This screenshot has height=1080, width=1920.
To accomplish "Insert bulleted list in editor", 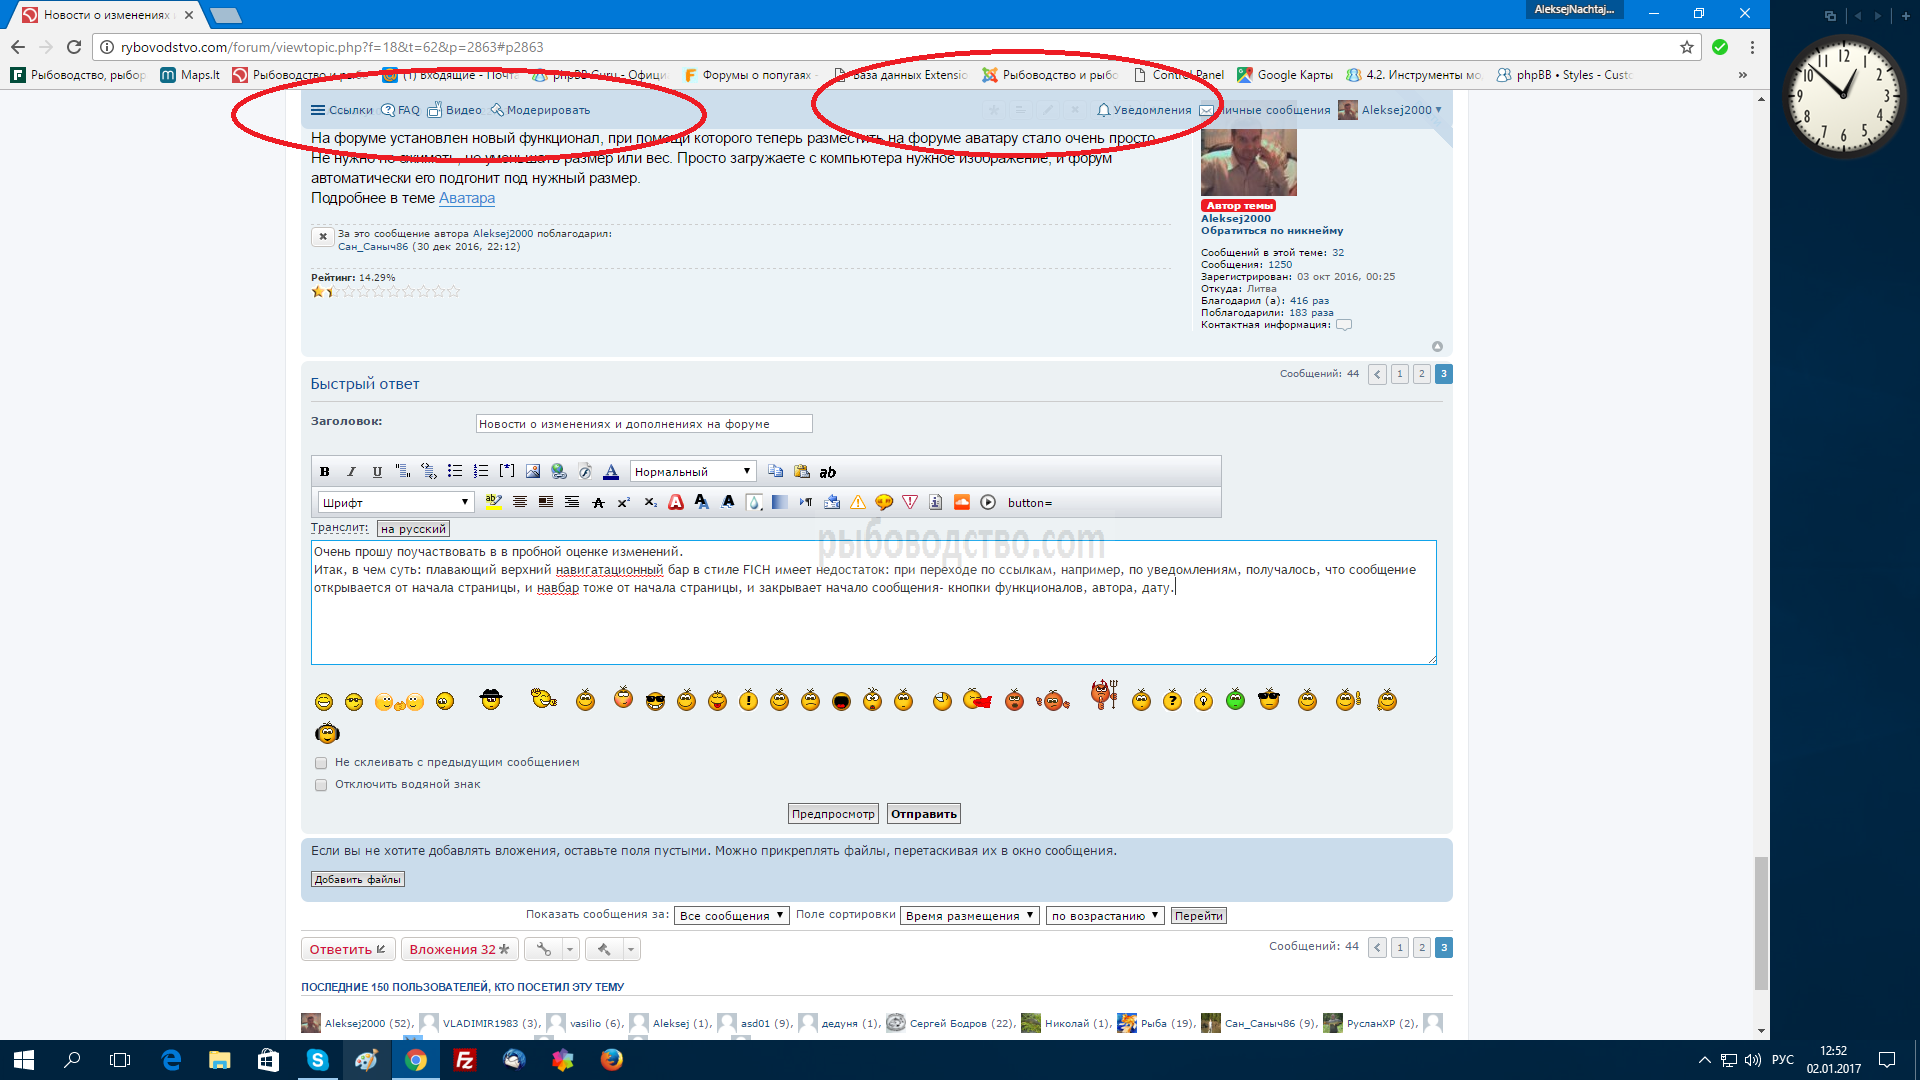I will (455, 472).
